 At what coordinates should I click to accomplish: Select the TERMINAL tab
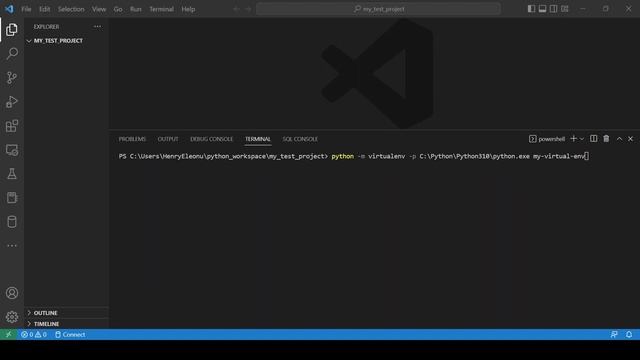(258, 139)
